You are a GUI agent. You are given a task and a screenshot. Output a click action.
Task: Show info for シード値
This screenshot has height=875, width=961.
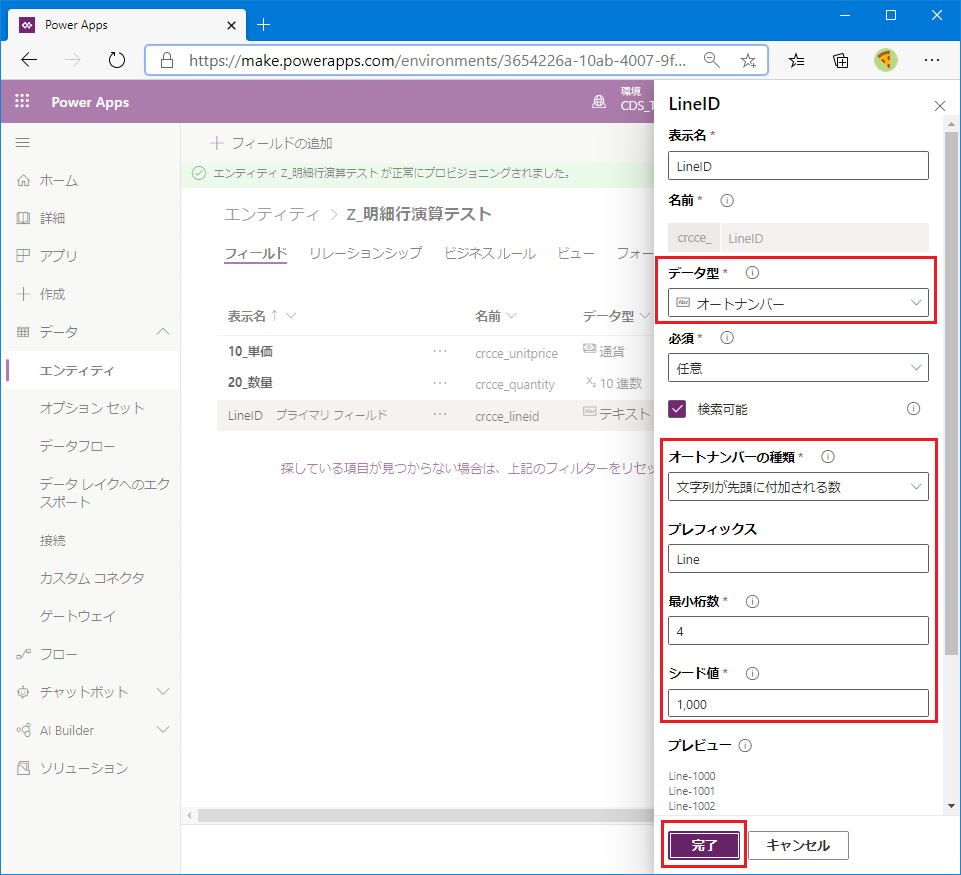[752, 673]
